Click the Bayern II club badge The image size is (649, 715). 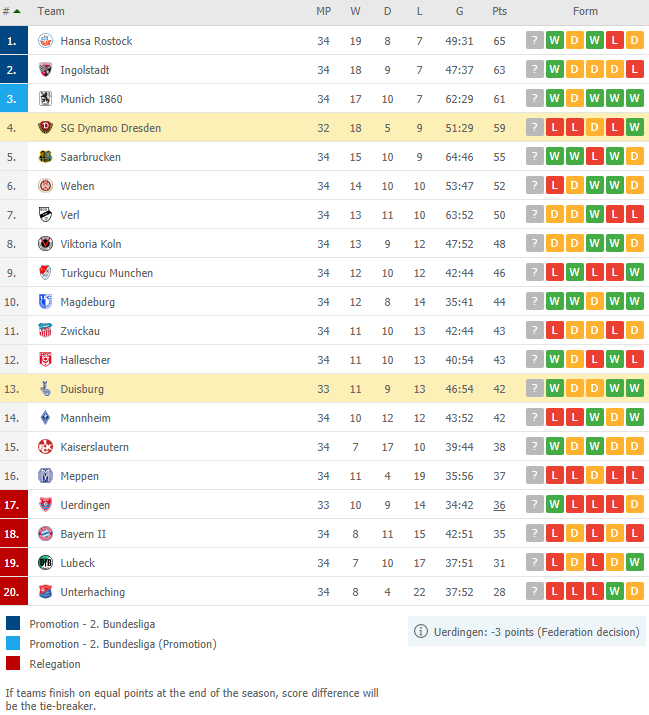pos(45,534)
